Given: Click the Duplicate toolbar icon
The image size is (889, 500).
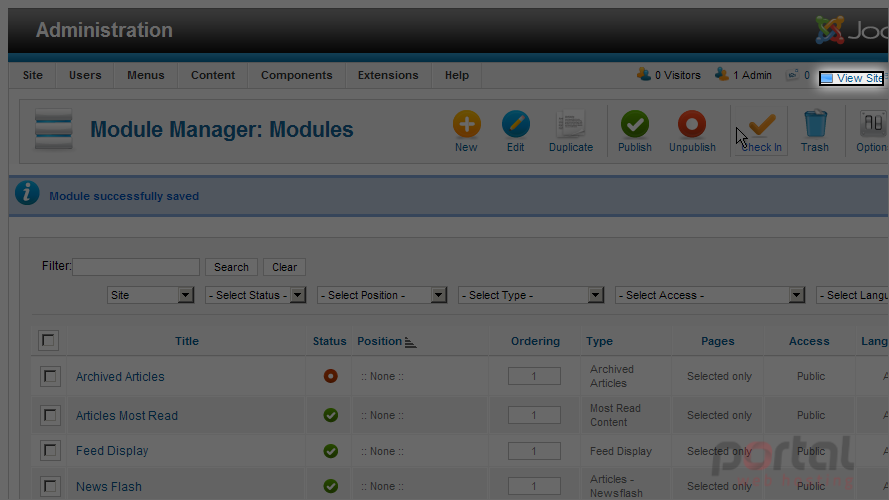Looking at the screenshot, I should coord(570,124).
